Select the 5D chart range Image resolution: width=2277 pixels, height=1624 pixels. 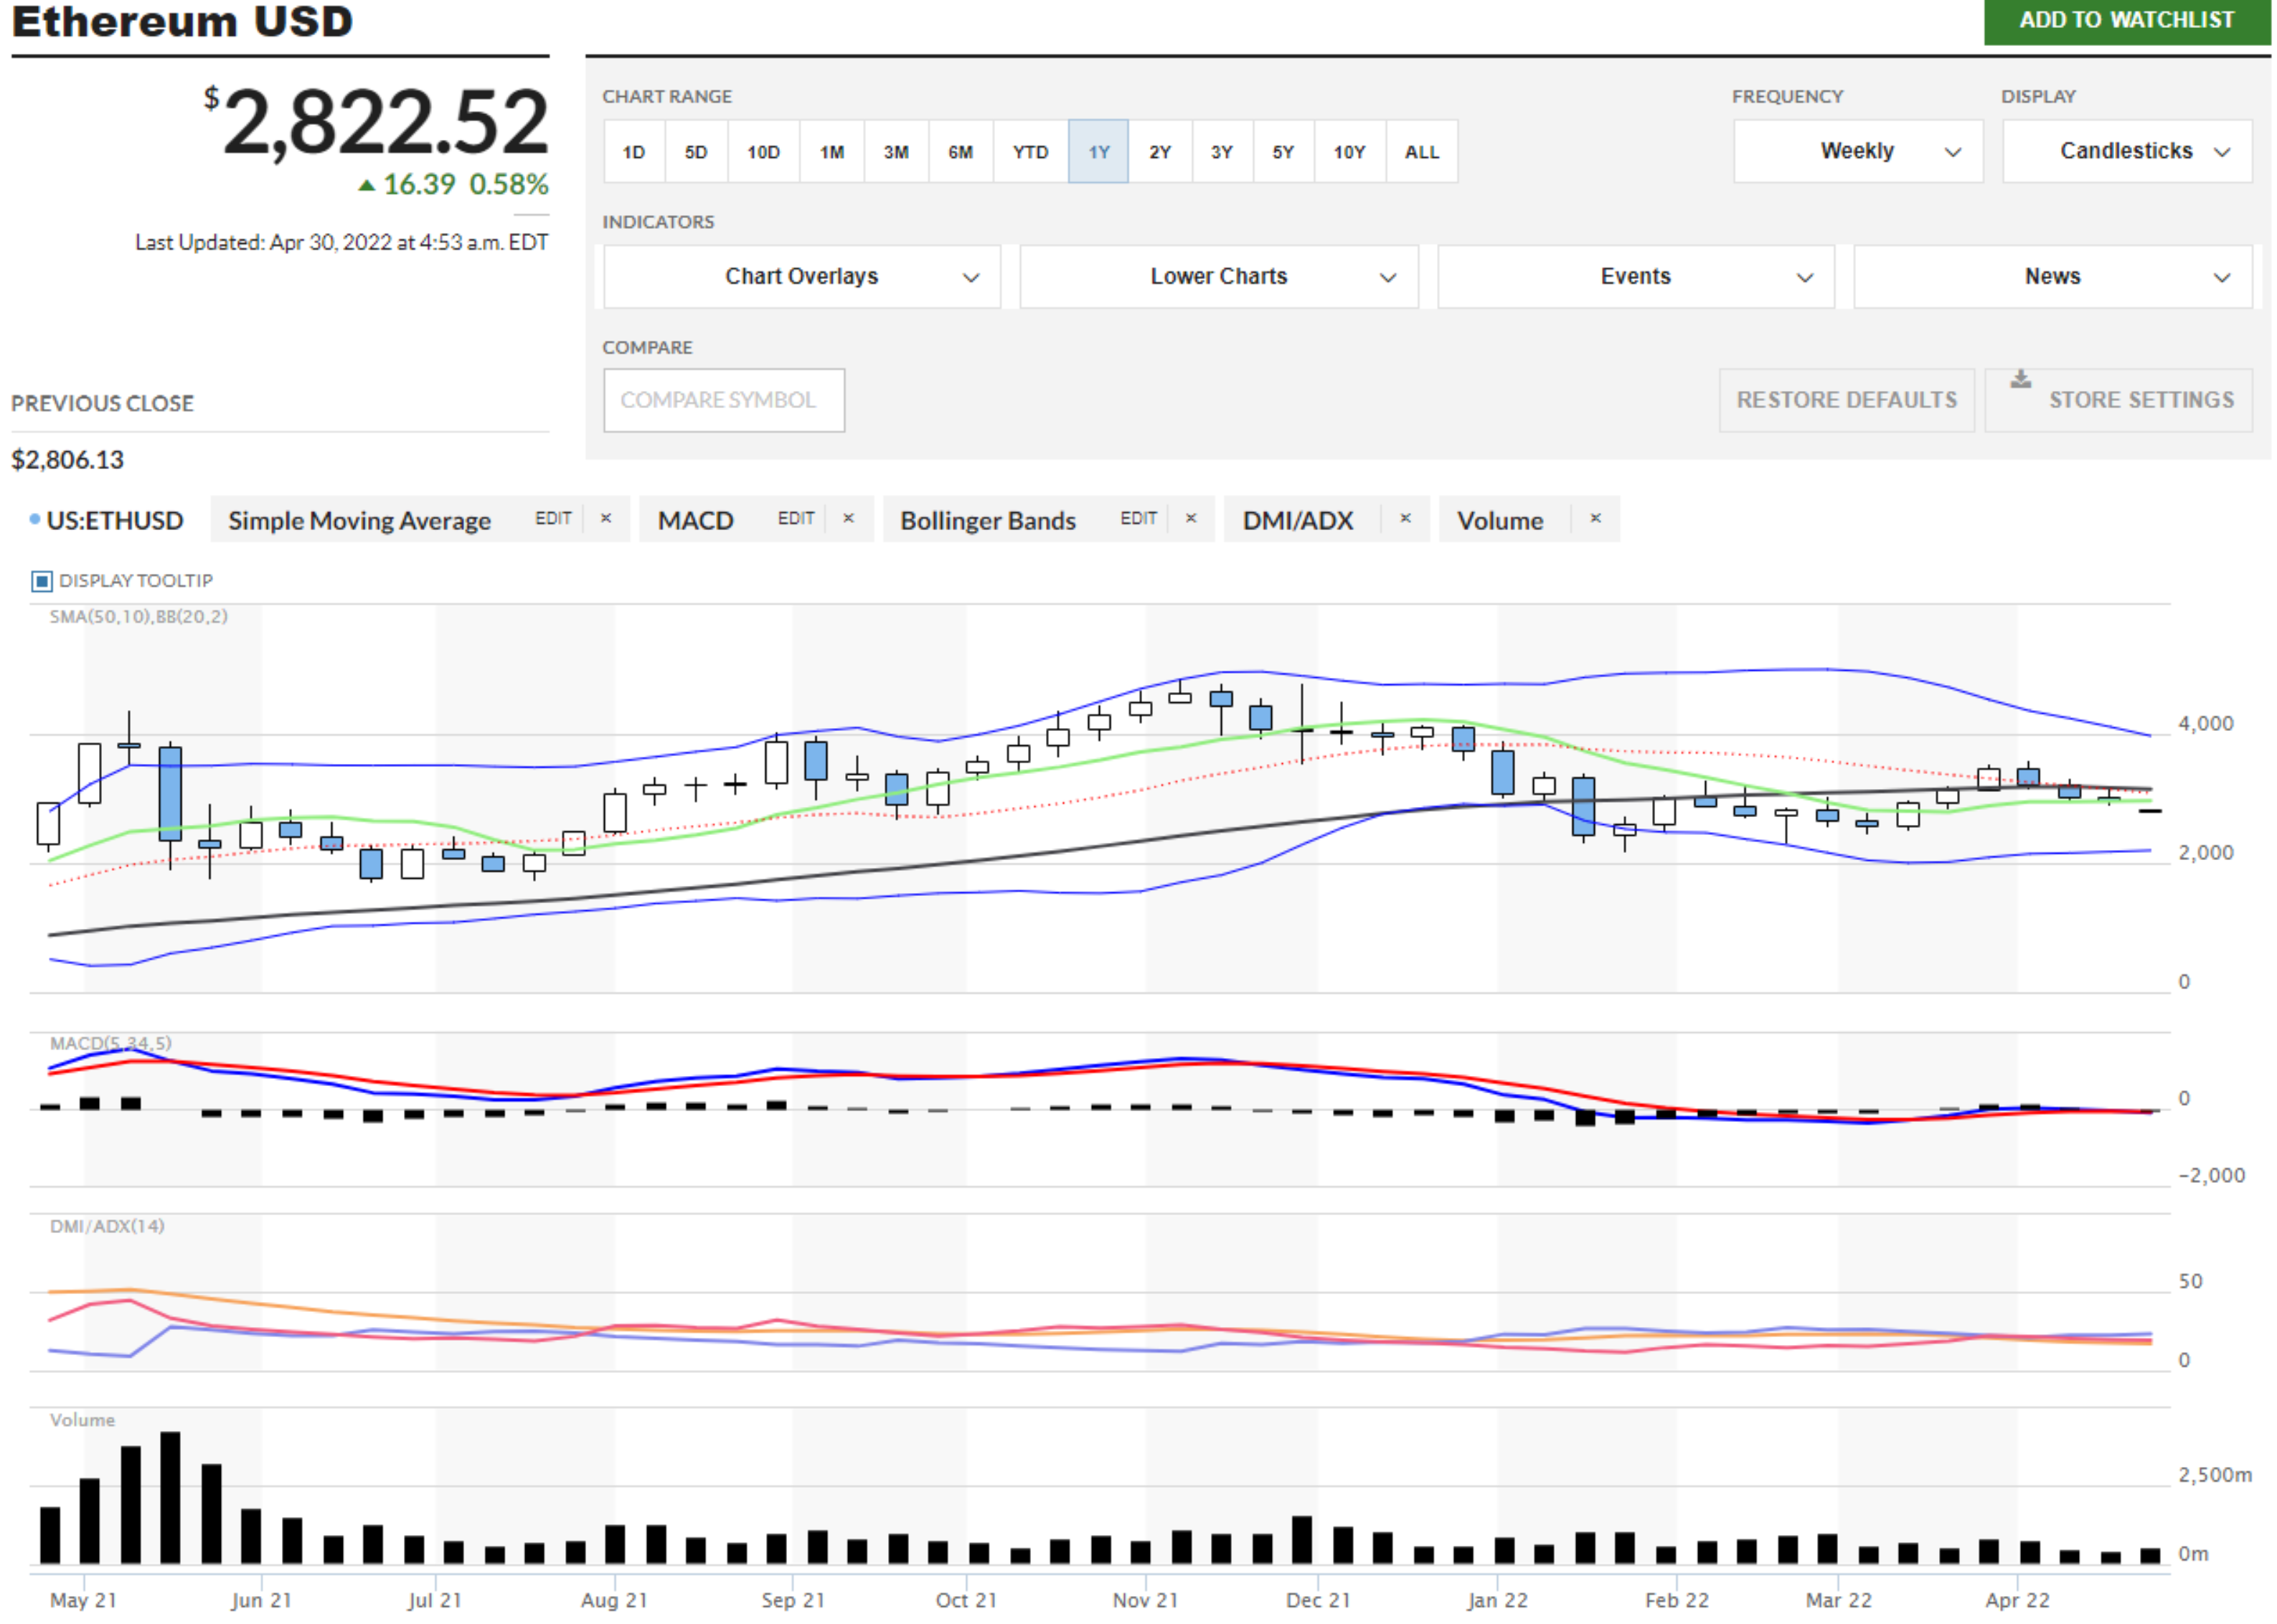coord(697,152)
